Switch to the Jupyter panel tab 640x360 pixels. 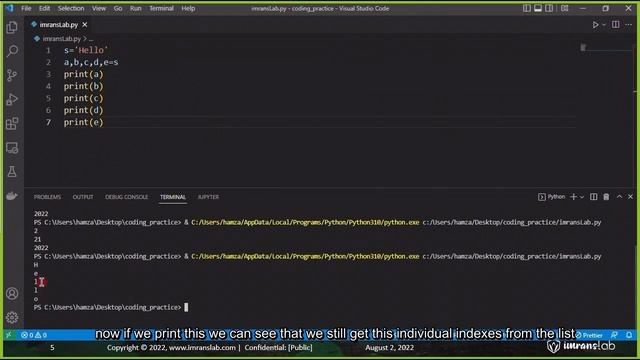tap(208, 197)
